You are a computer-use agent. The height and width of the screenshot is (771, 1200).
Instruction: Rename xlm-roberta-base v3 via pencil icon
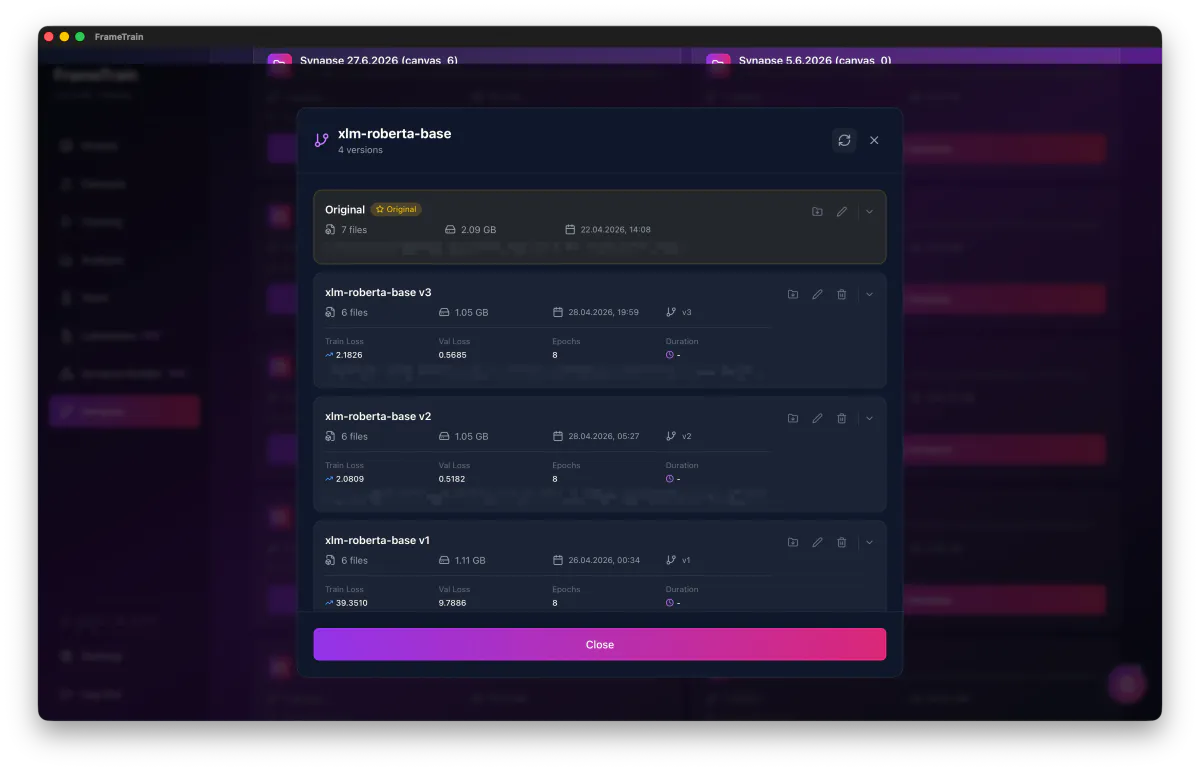tap(817, 294)
